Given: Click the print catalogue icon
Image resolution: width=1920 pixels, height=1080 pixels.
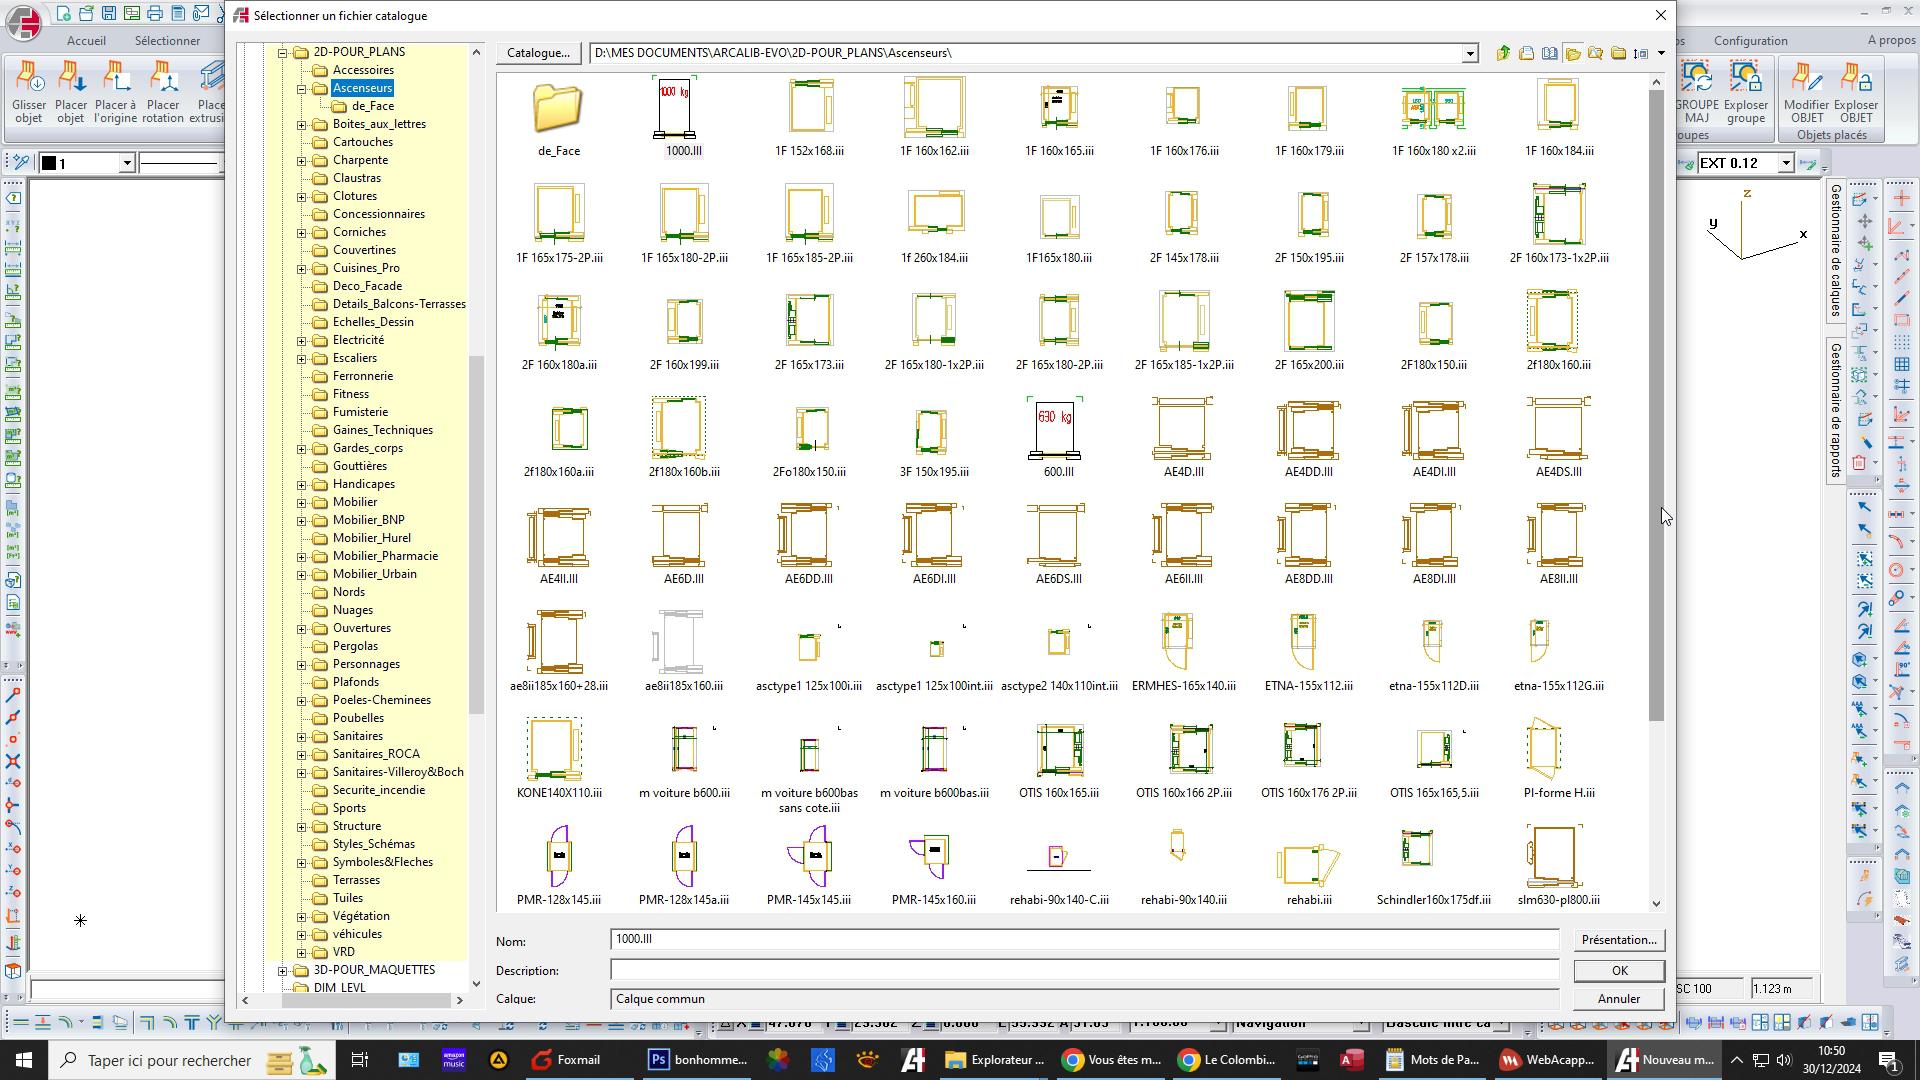Looking at the screenshot, I should pyautogui.click(x=1526, y=53).
